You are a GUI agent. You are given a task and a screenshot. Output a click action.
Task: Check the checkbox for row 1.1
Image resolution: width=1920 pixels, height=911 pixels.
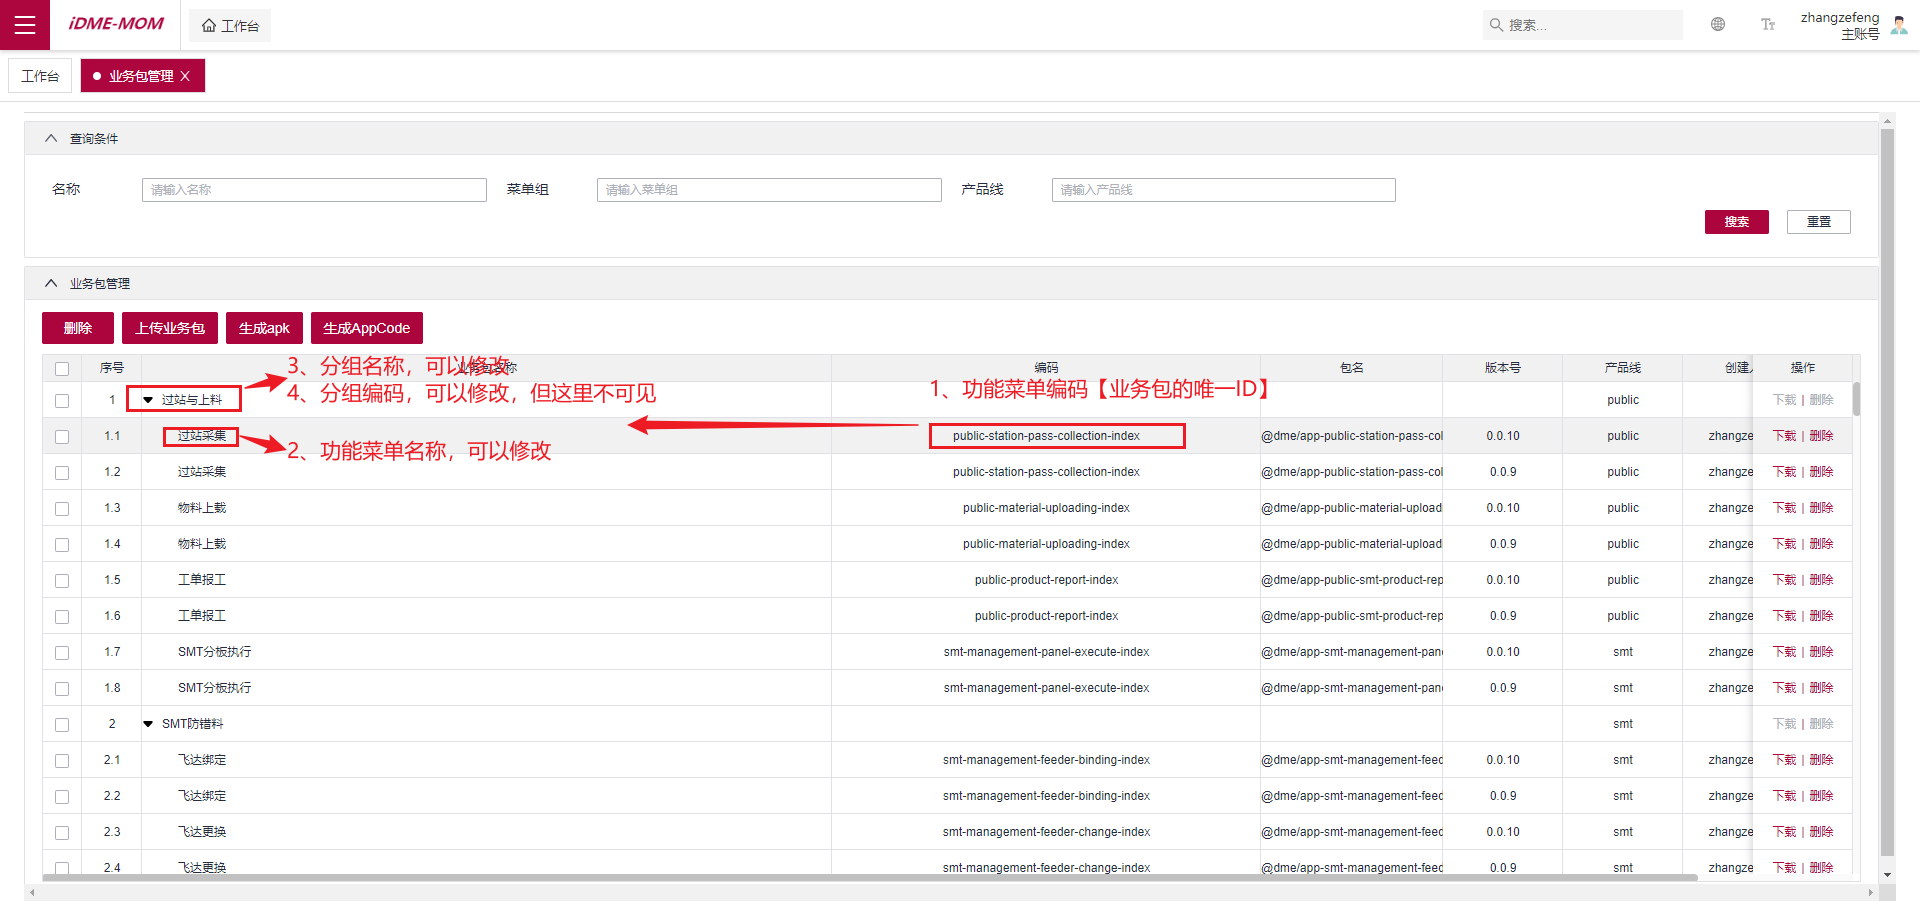62,437
